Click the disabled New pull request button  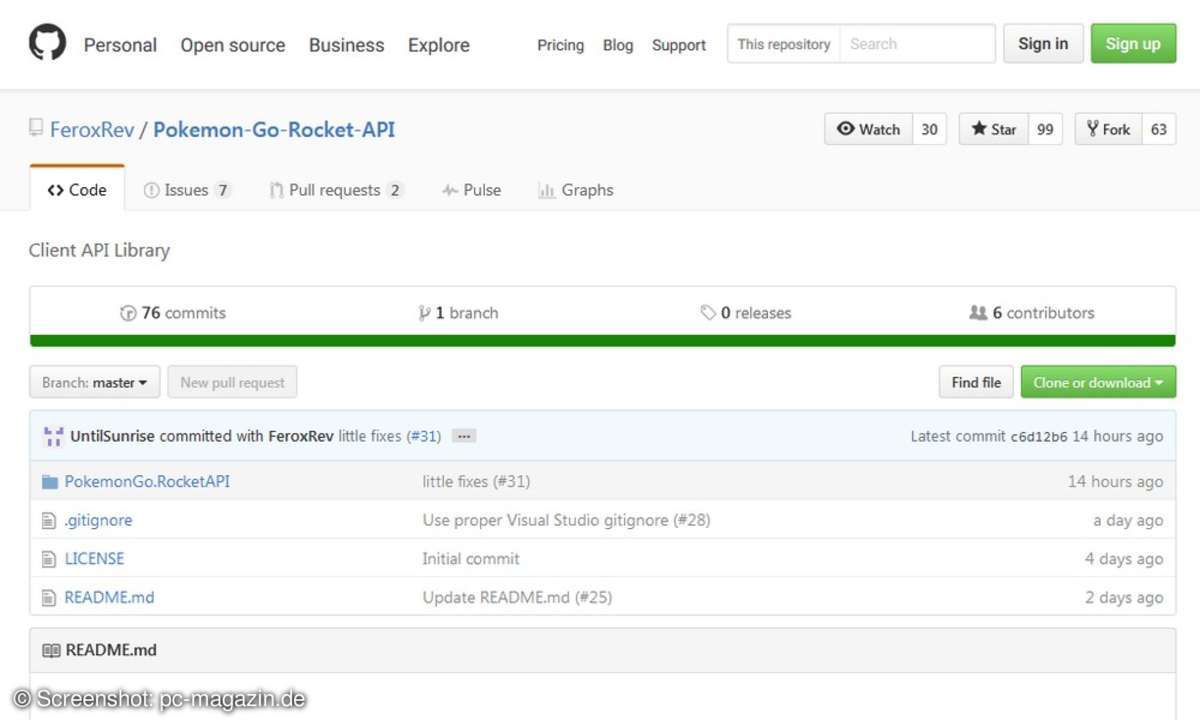click(x=232, y=382)
